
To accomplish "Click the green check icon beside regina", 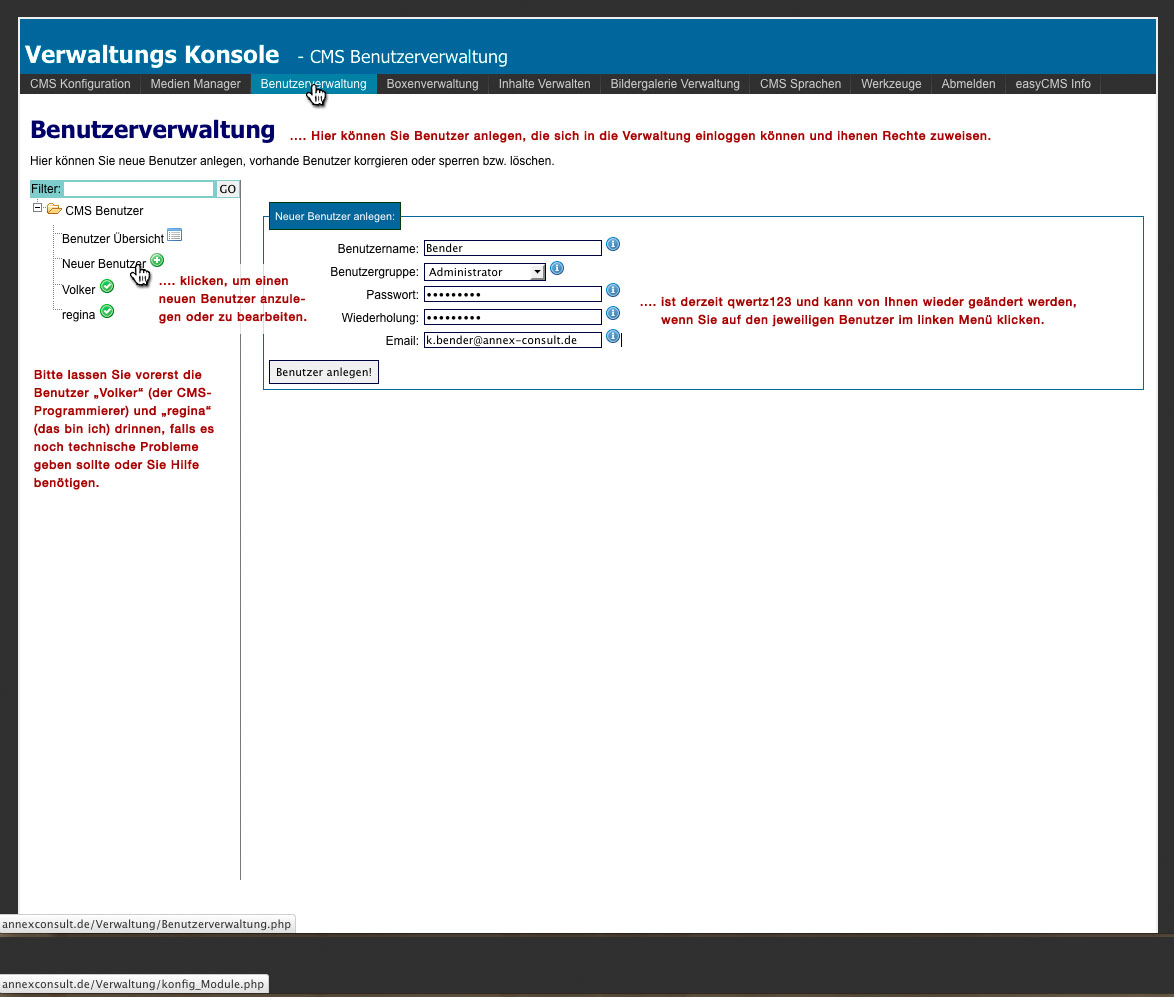I will tap(107, 311).
